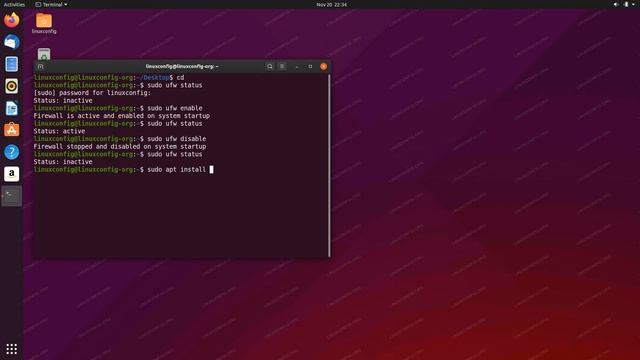Open Ubuntu Software from the dock

(11, 130)
